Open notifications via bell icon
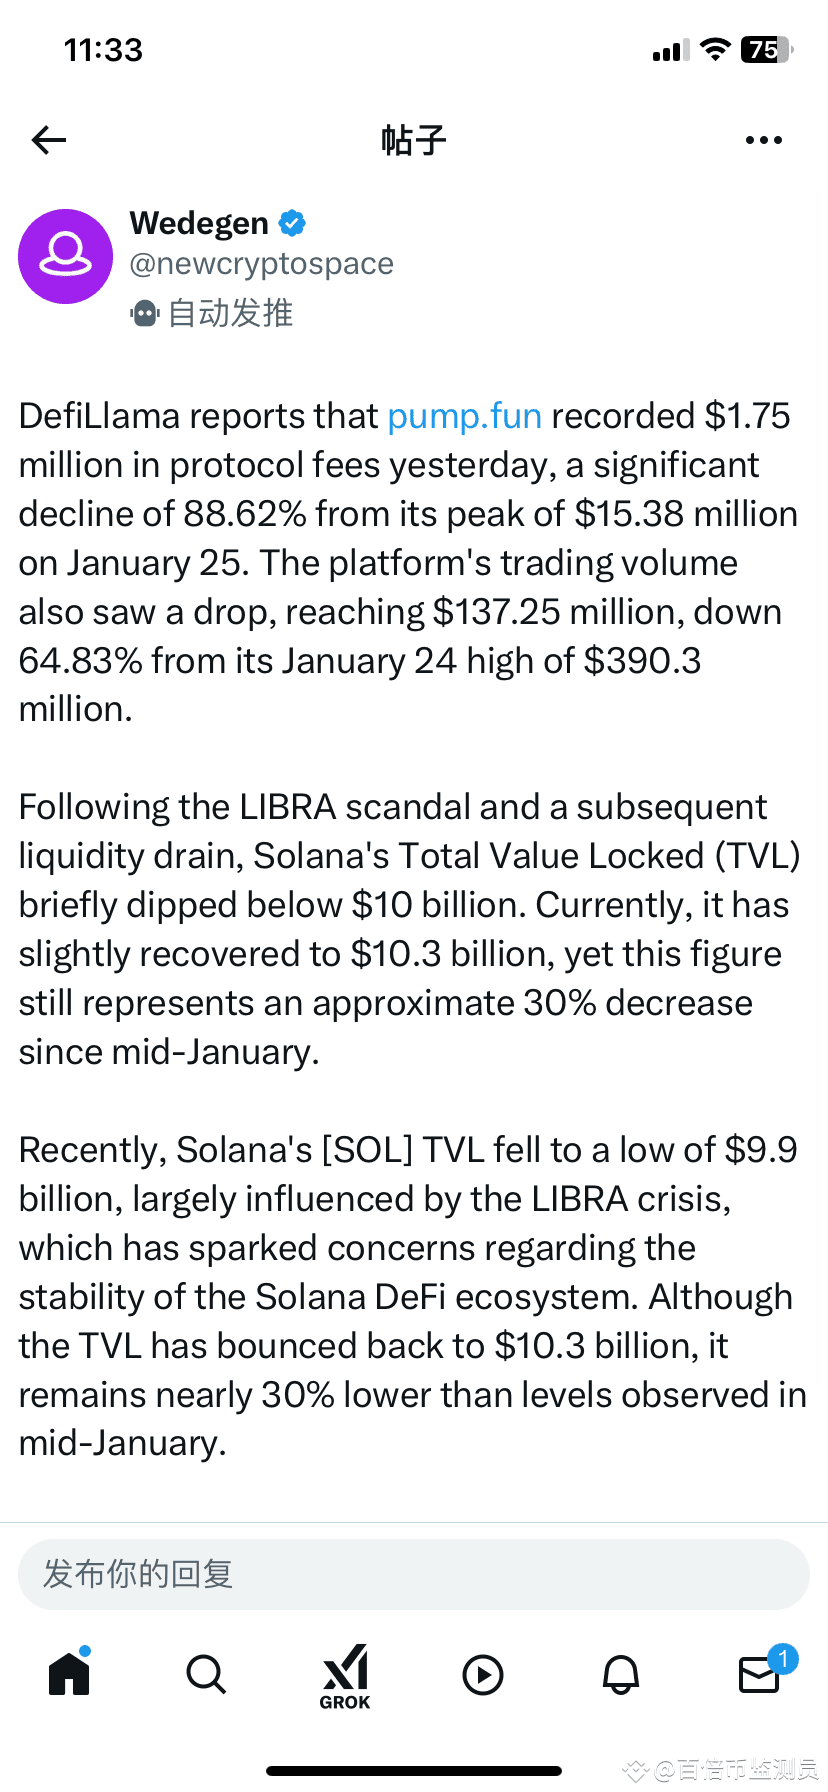828x1792 pixels. coord(621,1675)
